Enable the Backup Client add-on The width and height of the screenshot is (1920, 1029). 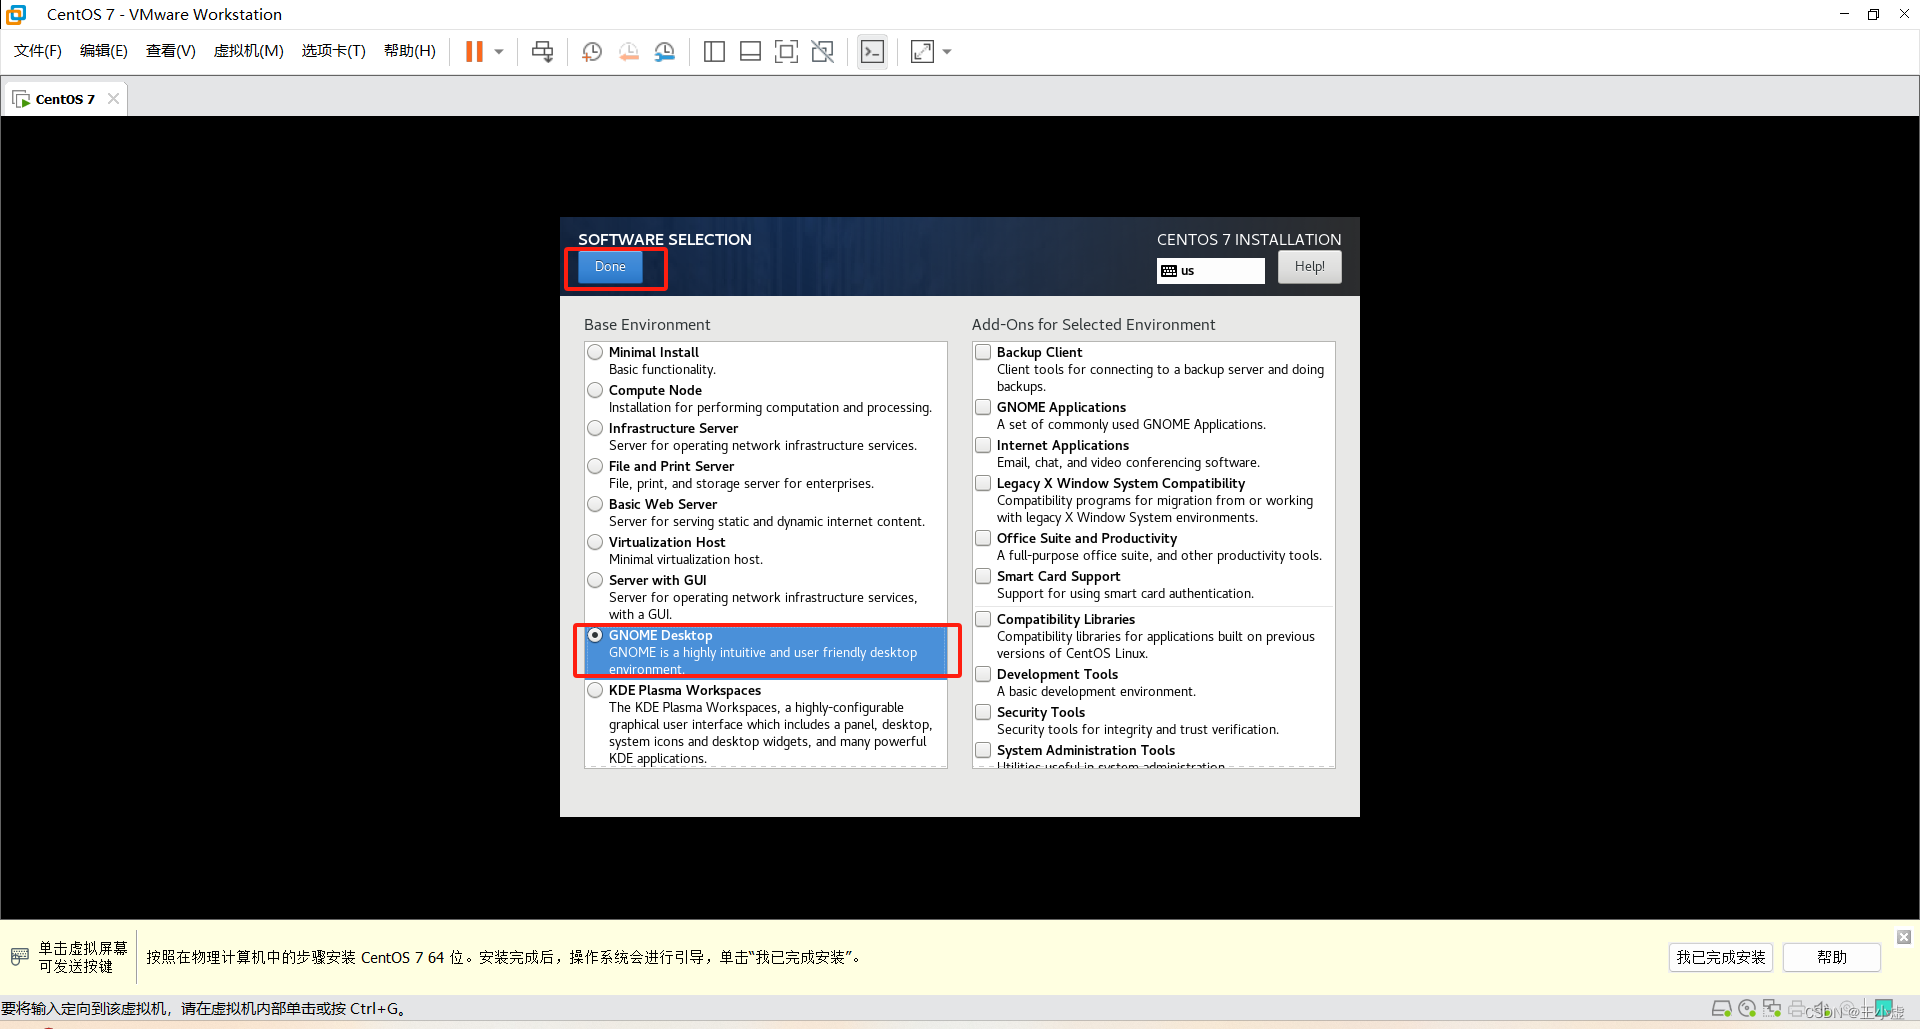point(983,352)
